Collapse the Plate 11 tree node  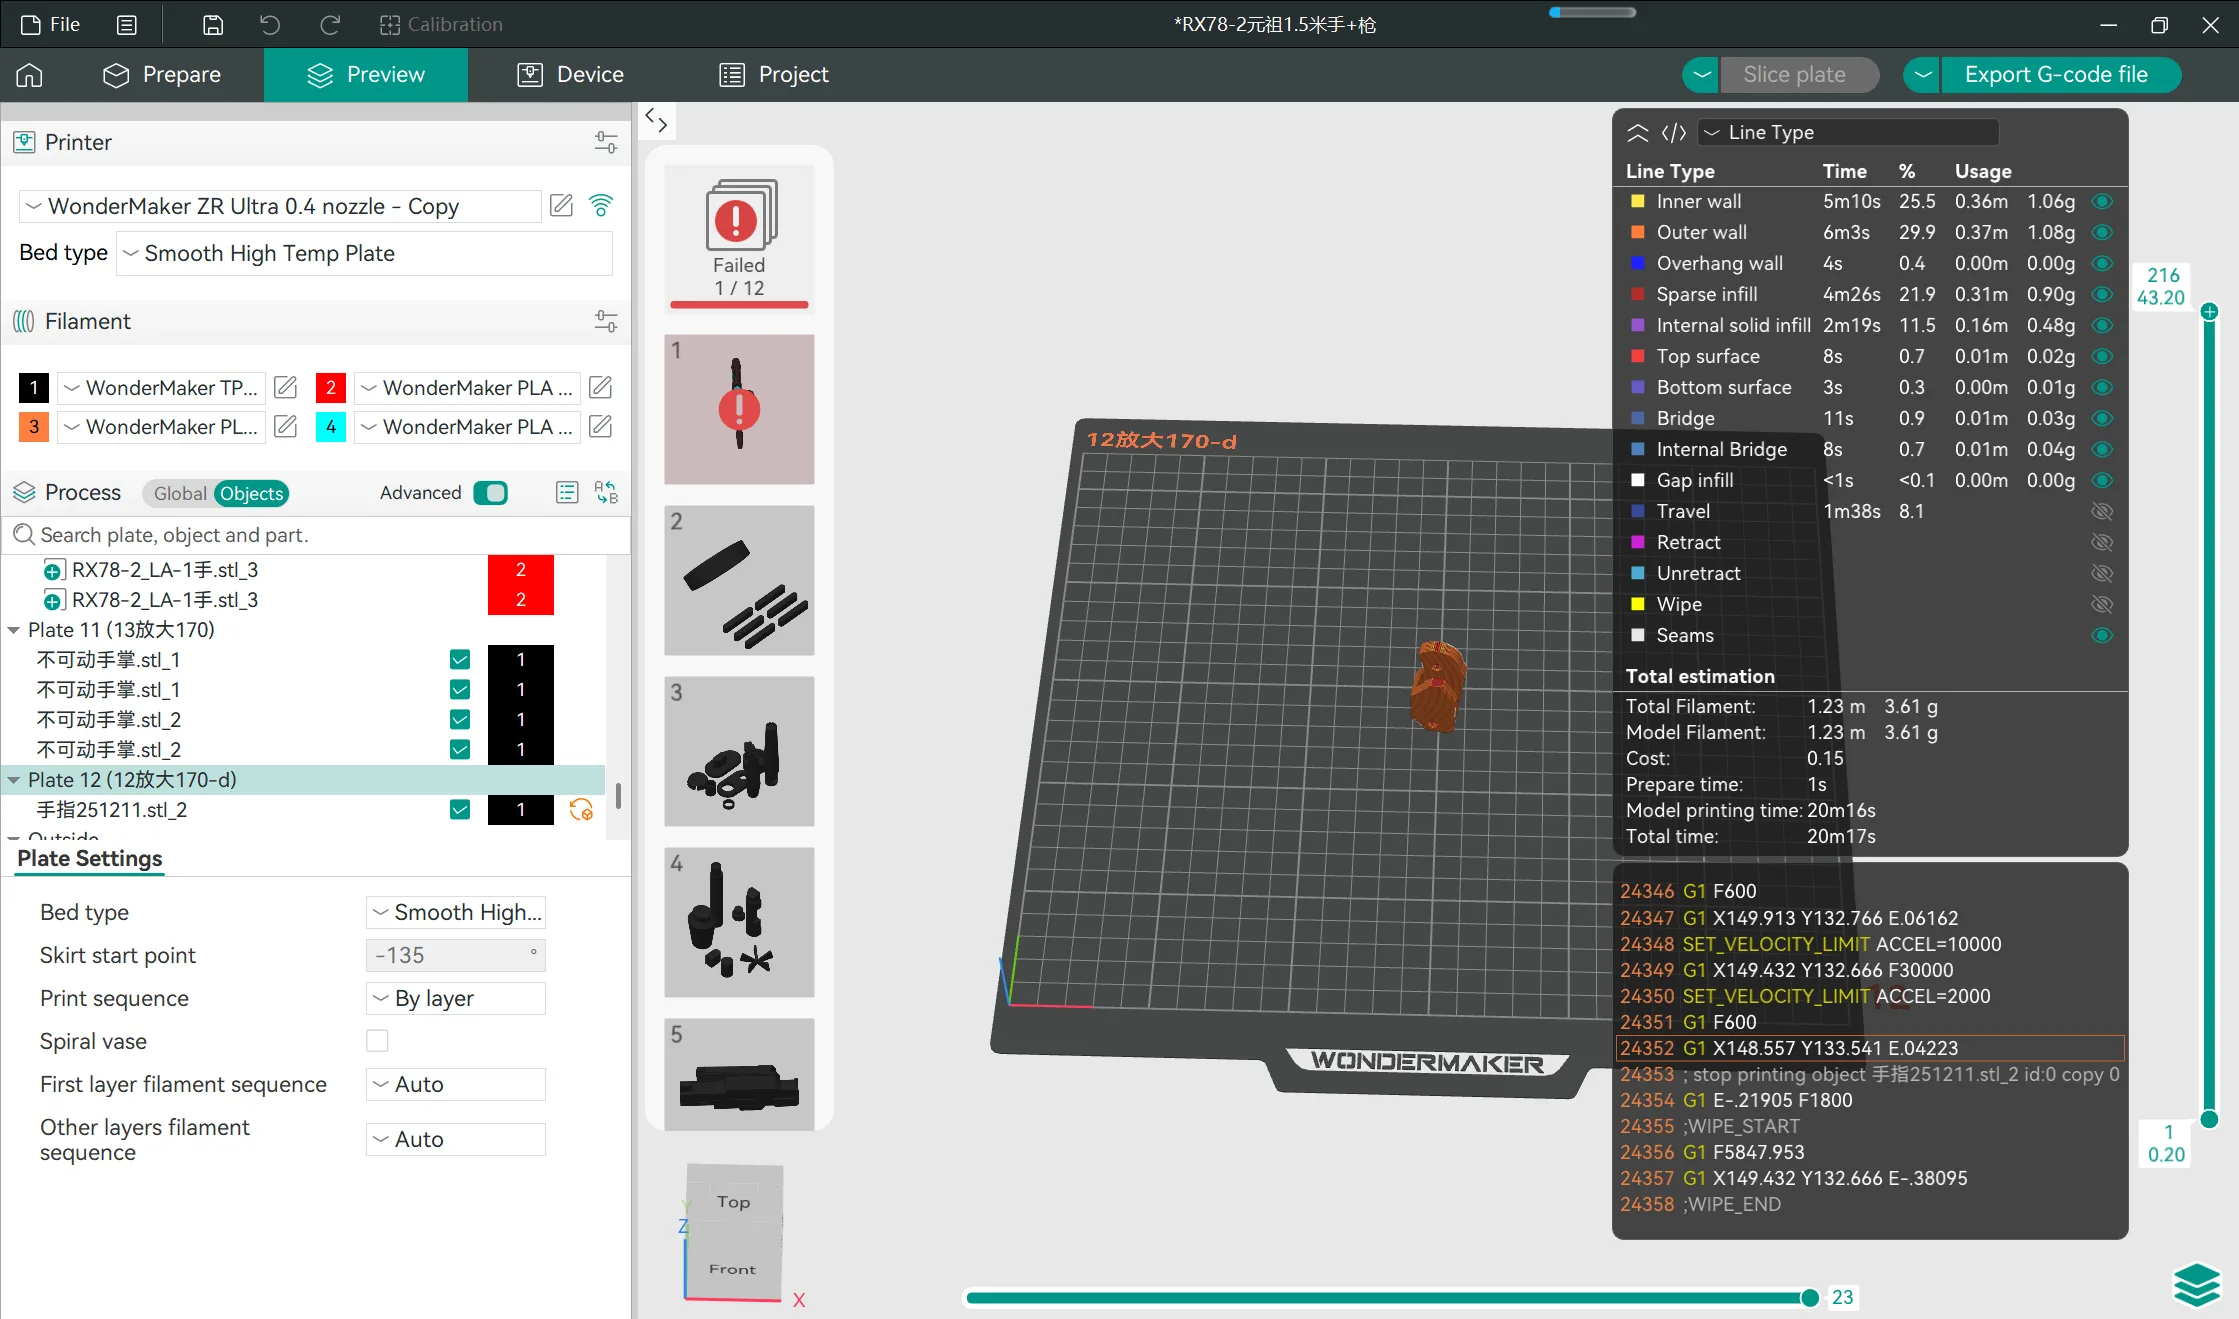coord(14,630)
